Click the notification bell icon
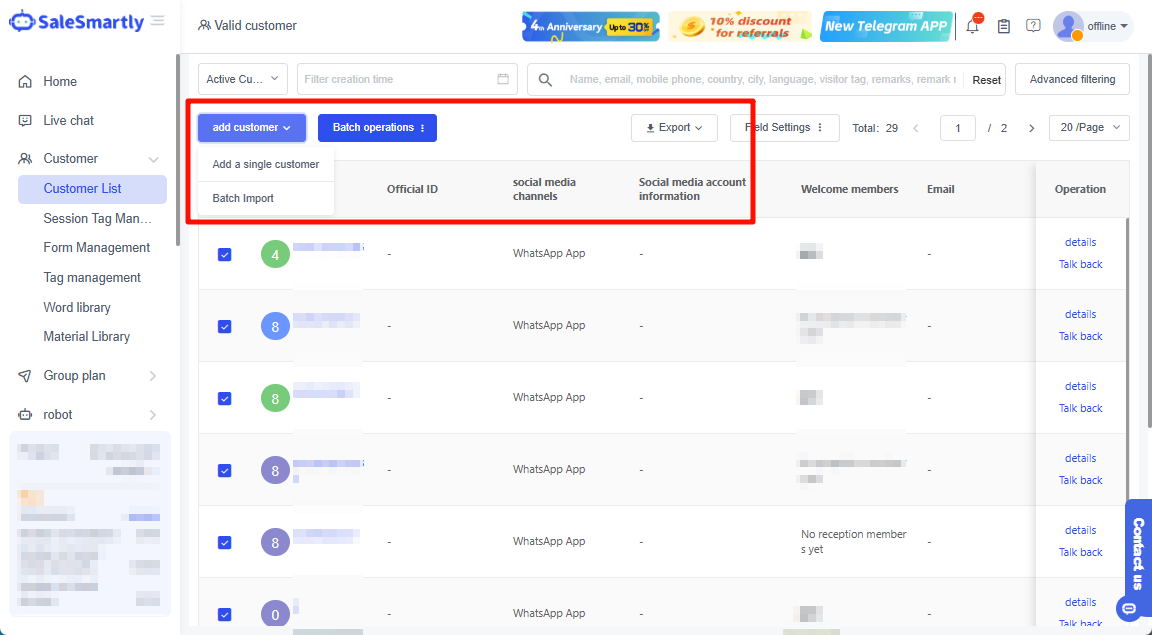 [972, 27]
